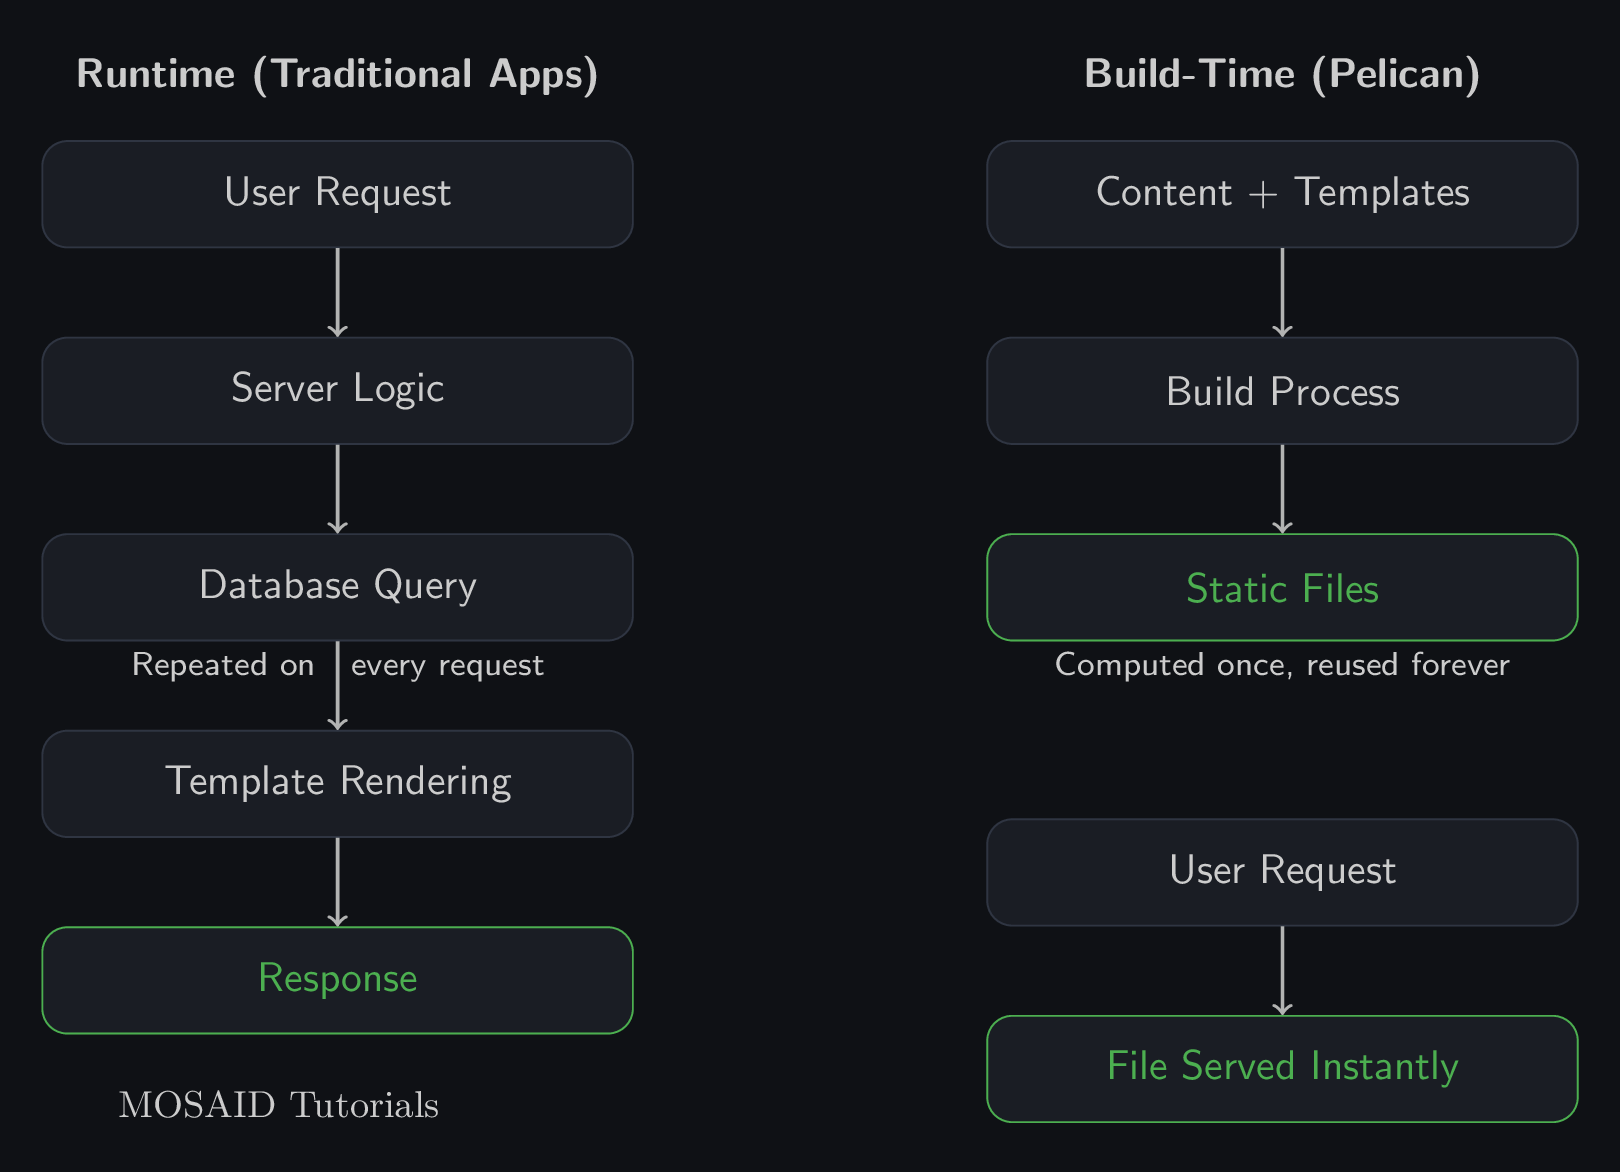Select the Server Logic box
This screenshot has height=1172, width=1620.
[337, 391]
